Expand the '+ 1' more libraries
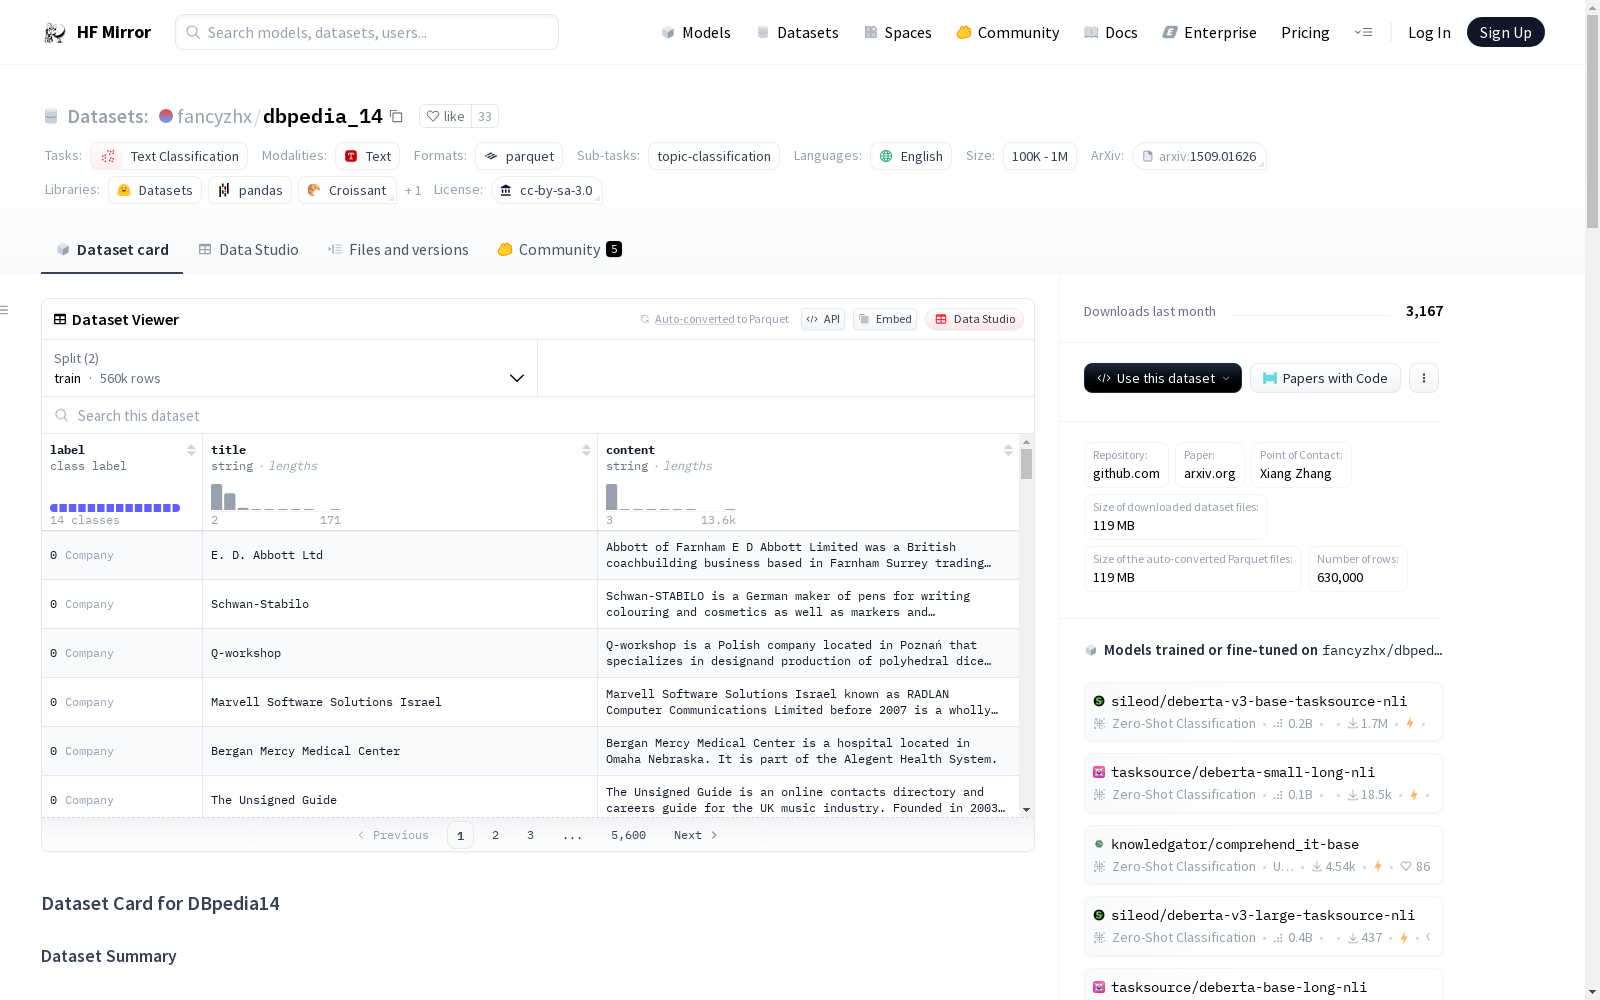The height and width of the screenshot is (1000, 1600). coord(413,190)
